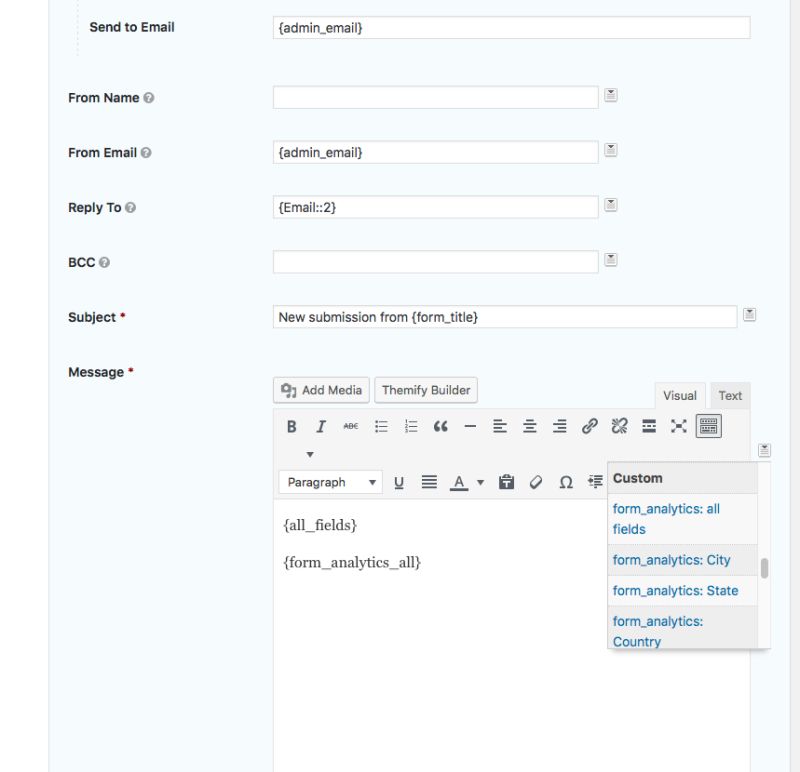
Task: Insert a blockquote
Action: coord(441,426)
